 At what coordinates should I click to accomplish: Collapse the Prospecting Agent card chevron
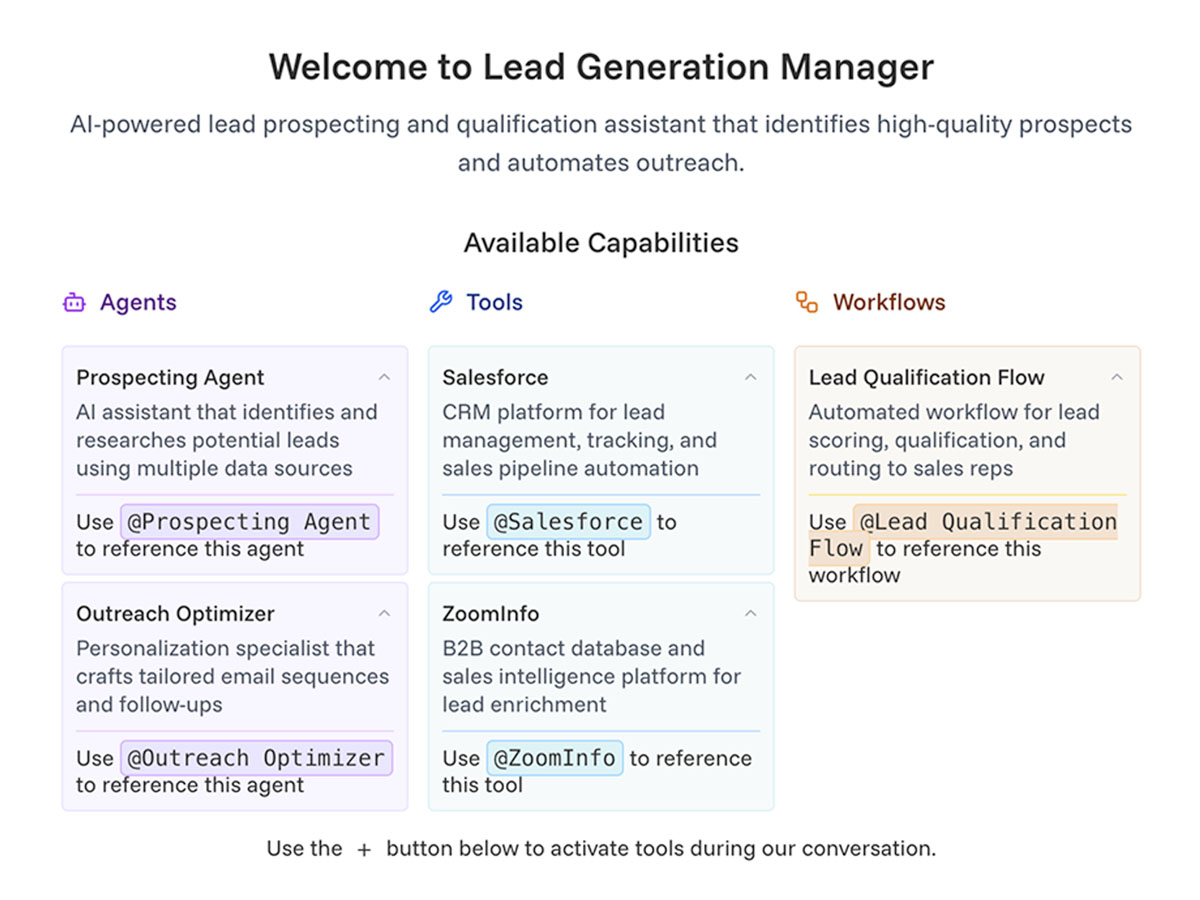coord(384,378)
